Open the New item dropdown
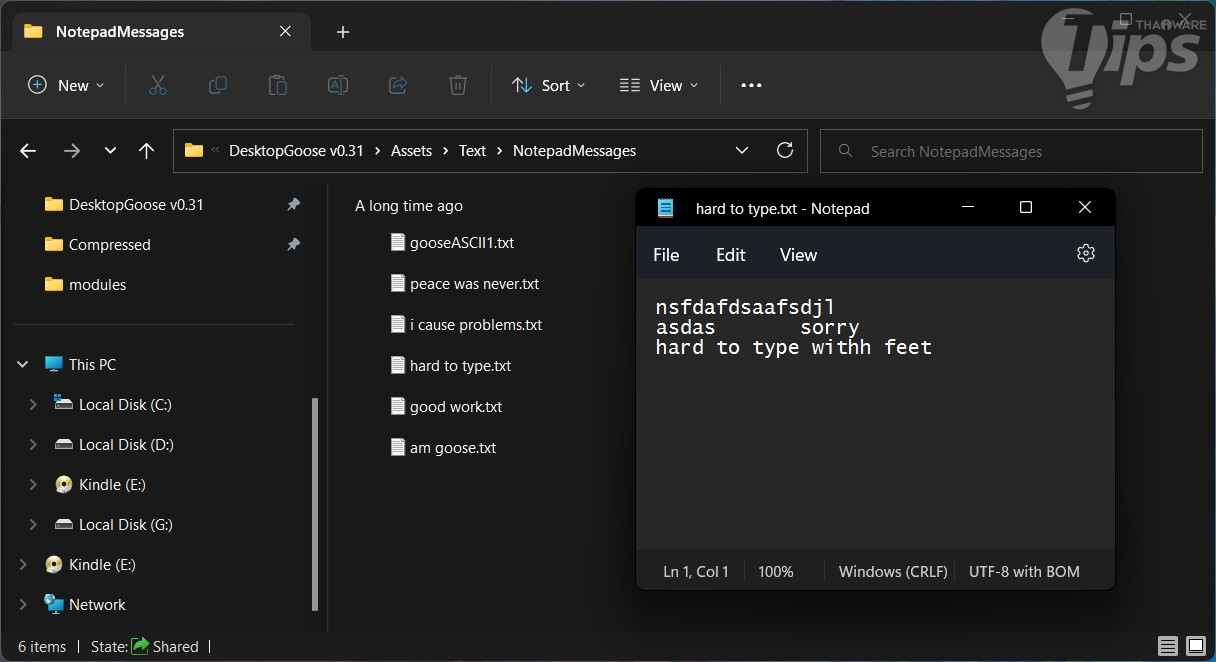The width and height of the screenshot is (1216, 662). click(66, 85)
